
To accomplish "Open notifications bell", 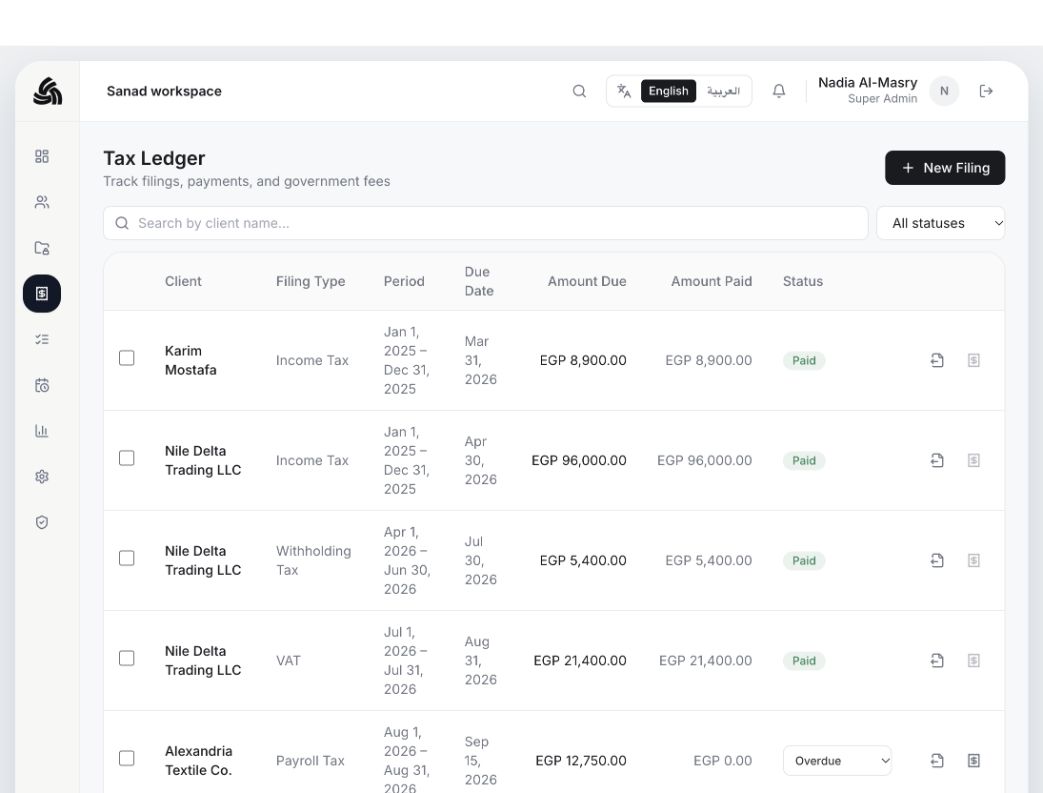I will [x=779, y=91].
